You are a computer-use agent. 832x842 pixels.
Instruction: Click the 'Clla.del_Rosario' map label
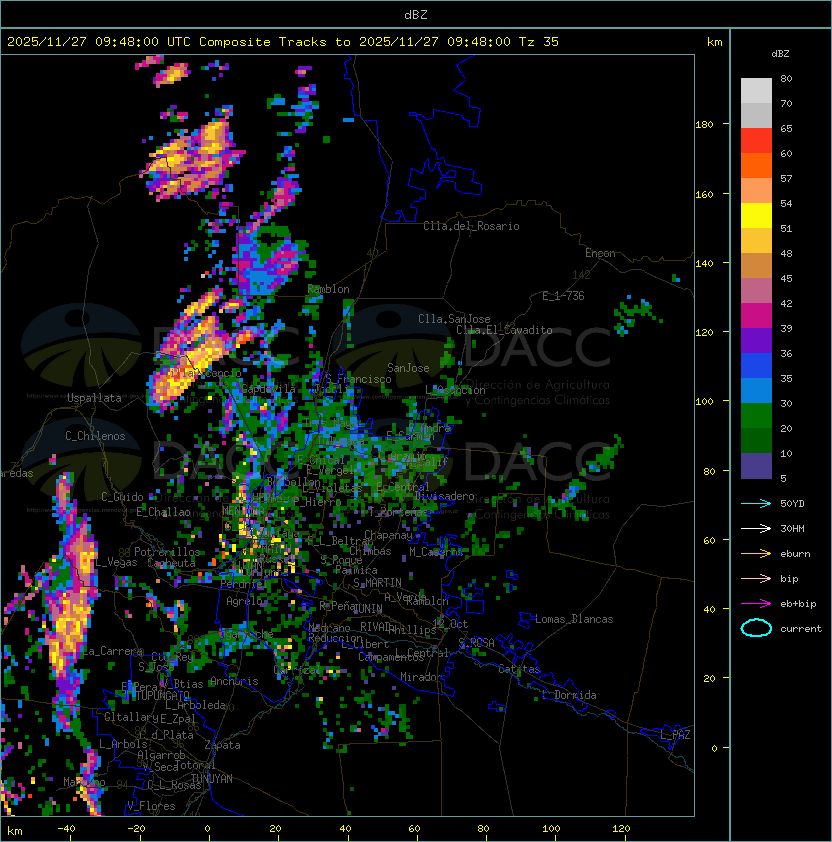471,226
